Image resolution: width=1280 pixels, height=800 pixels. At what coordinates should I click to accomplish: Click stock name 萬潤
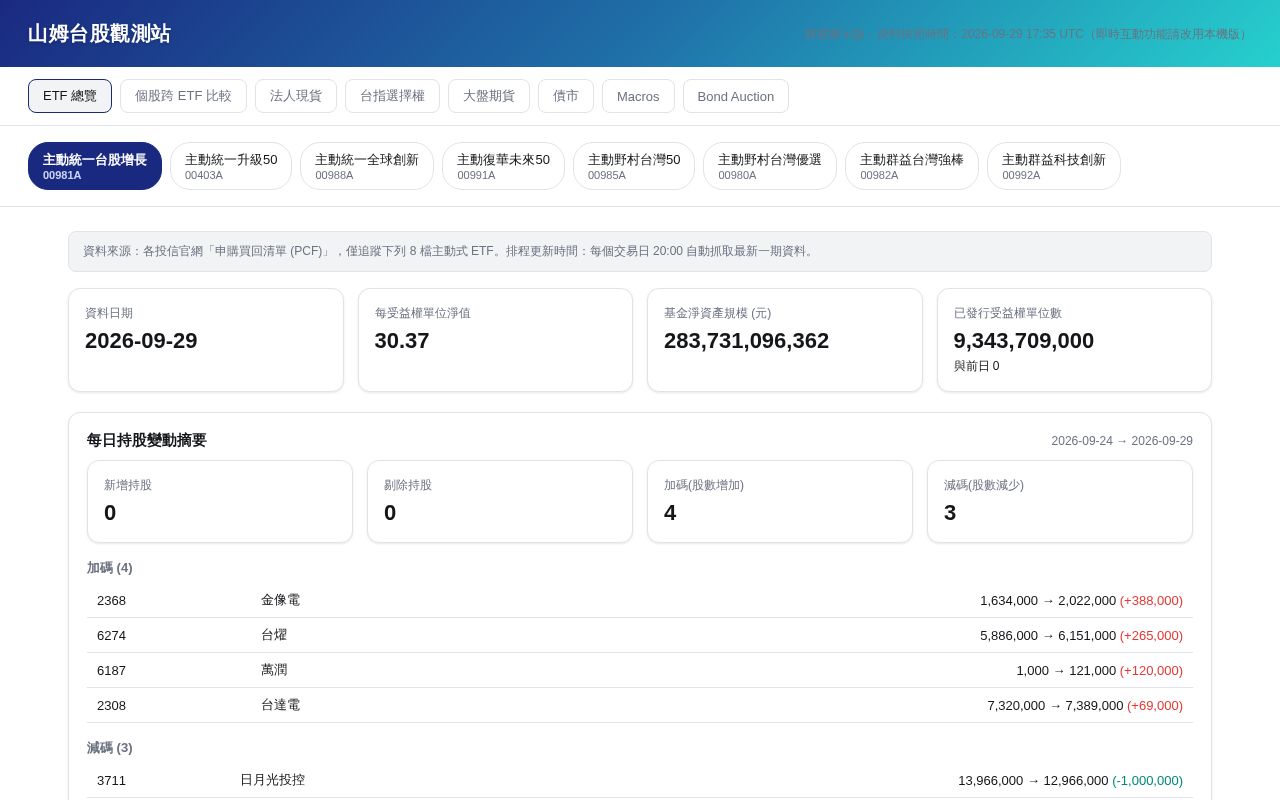tap(274, 670)
